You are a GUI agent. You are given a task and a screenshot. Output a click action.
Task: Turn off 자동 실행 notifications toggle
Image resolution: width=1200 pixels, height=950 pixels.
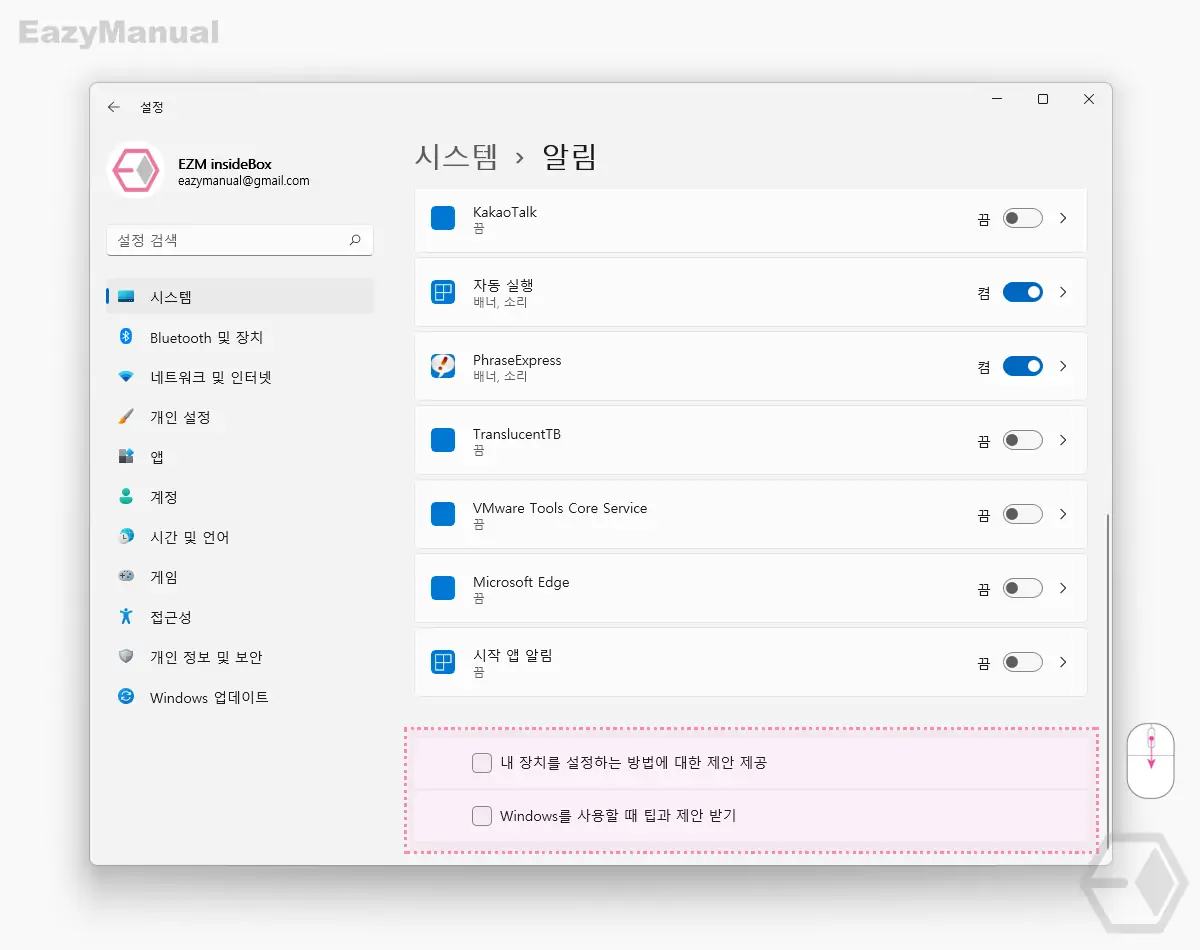coord(1023,292)
